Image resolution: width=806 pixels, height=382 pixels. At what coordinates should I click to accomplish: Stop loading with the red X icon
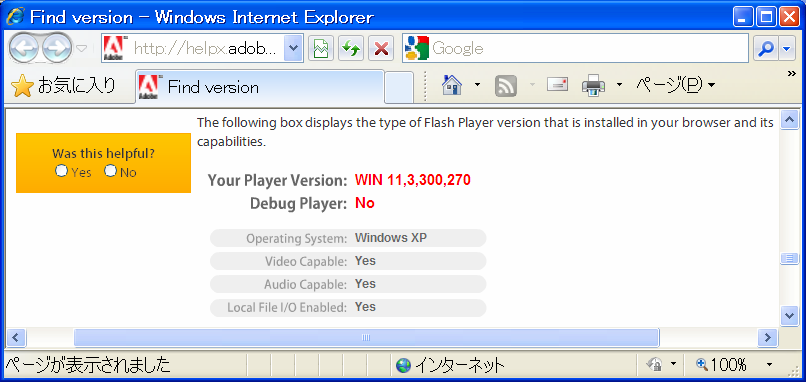[381, 49]
